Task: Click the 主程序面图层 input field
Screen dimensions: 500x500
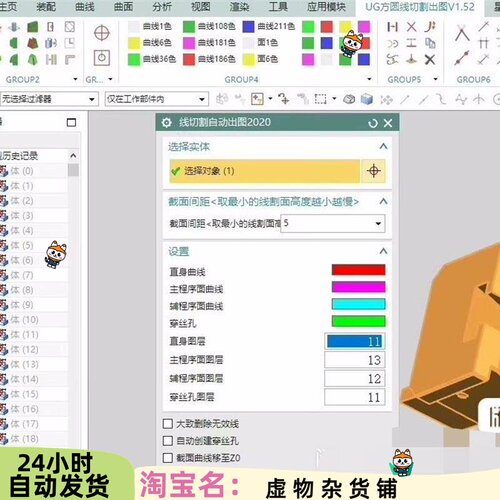Action: (355, 360)
